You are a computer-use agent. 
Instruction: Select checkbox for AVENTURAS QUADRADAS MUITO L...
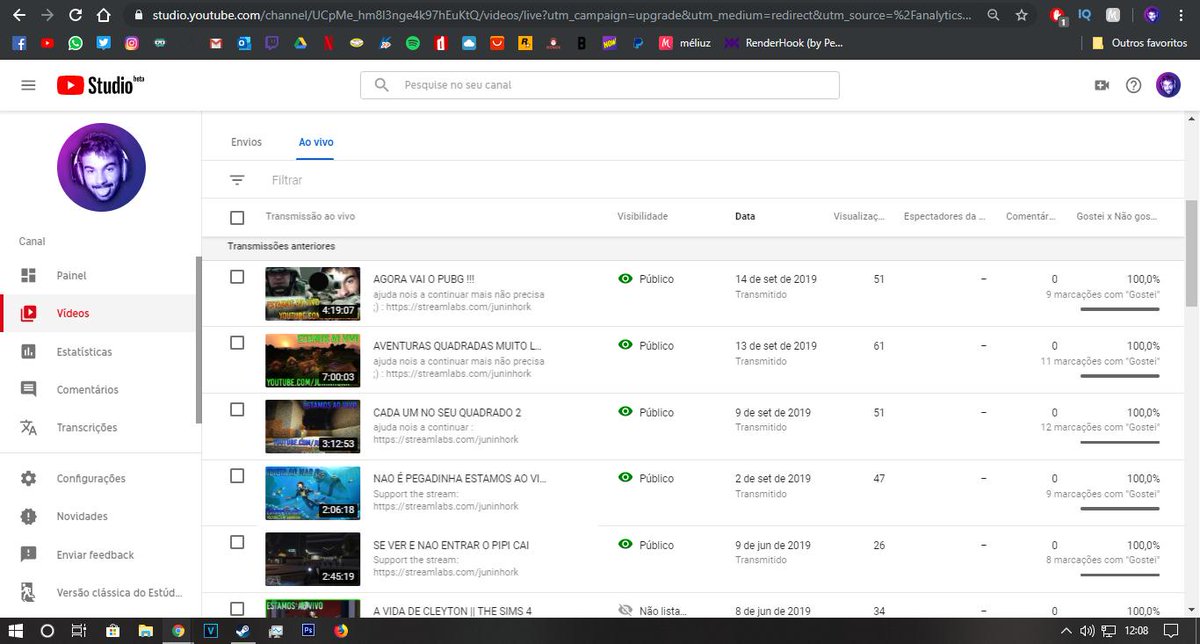[237, 342]
